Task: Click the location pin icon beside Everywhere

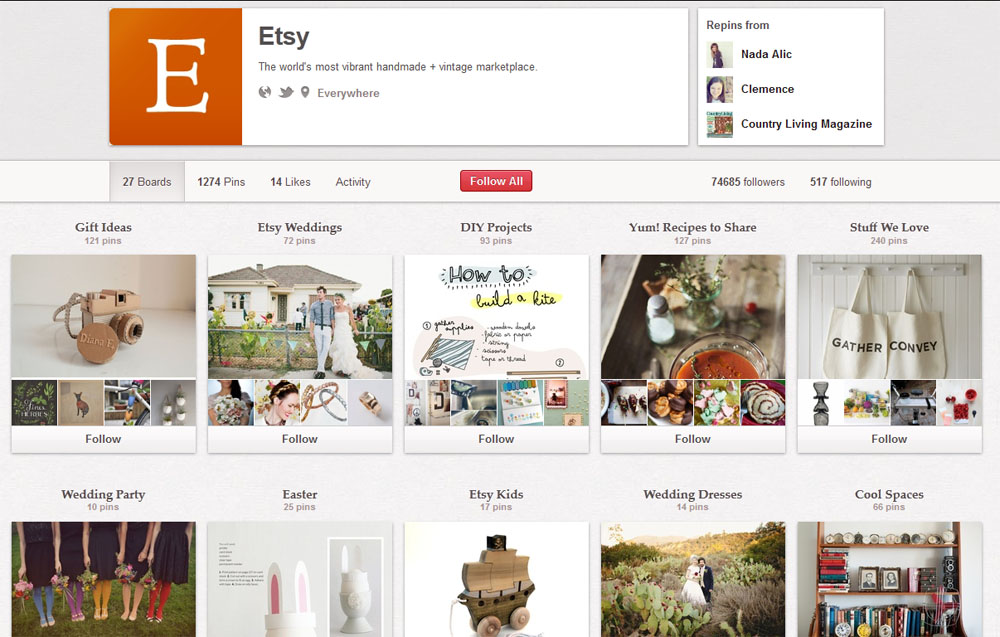Action: pos(305,92)
